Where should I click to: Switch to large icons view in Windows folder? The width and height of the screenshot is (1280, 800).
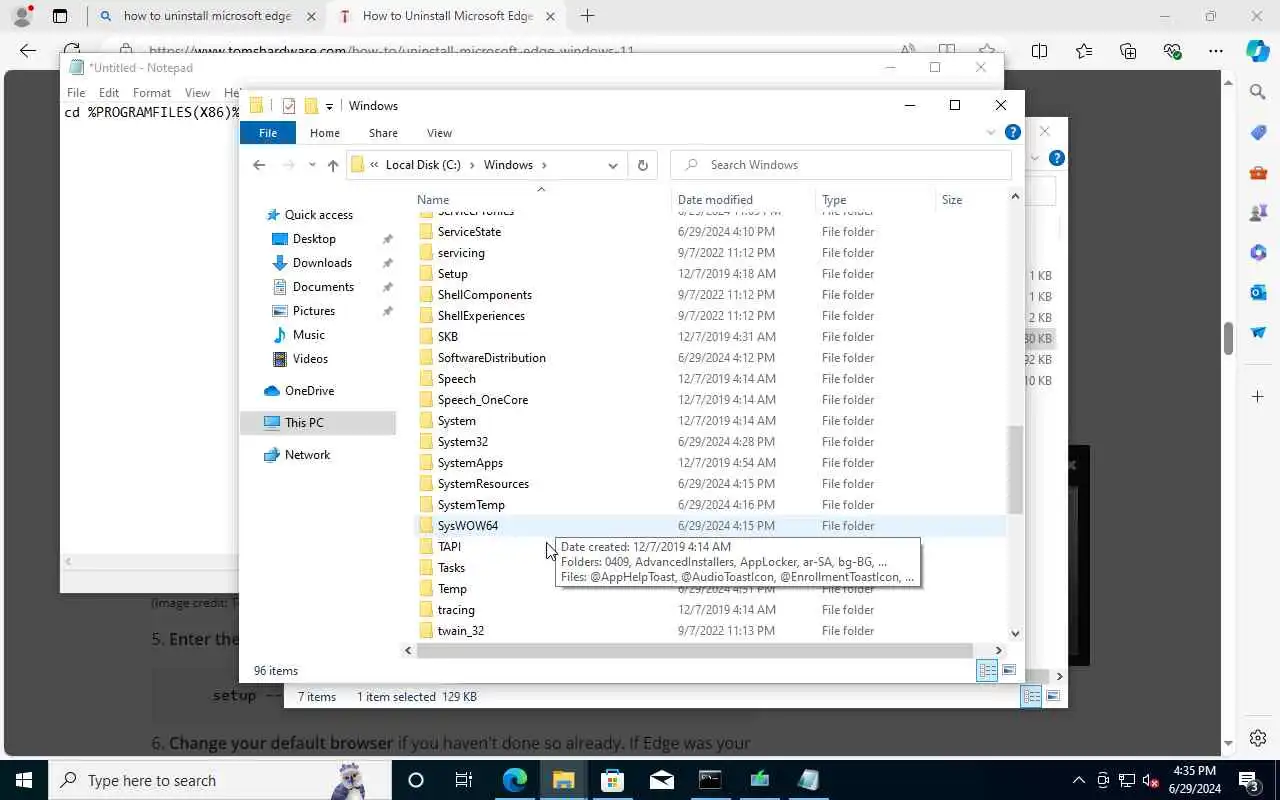[x=1009, y=671]
